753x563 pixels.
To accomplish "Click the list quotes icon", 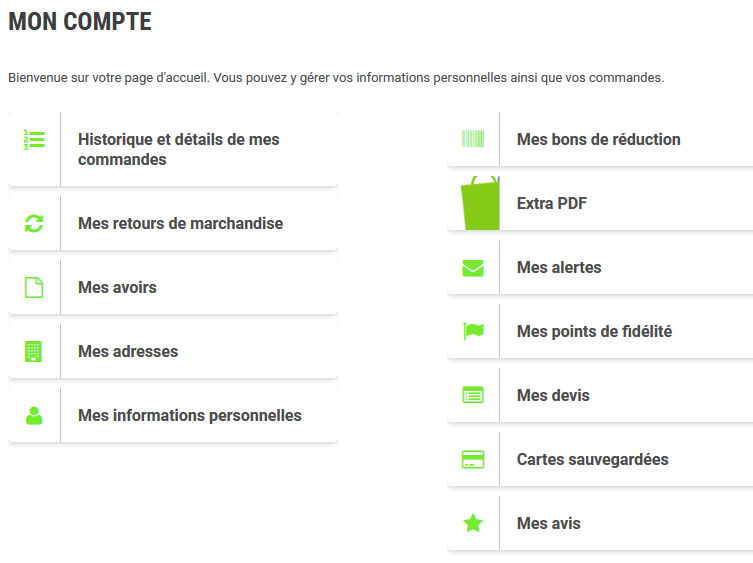I will point(473,396).
